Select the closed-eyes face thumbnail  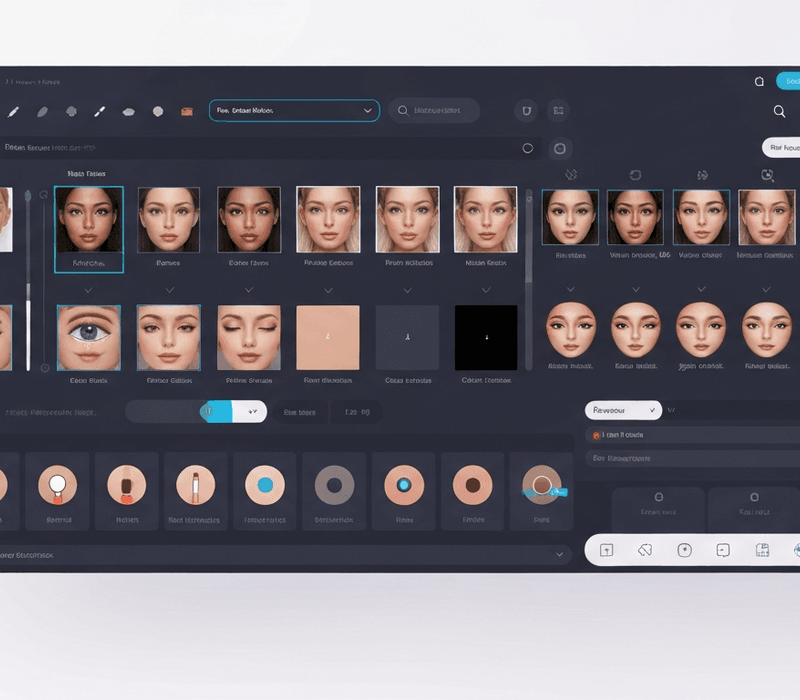coord(249,337)
